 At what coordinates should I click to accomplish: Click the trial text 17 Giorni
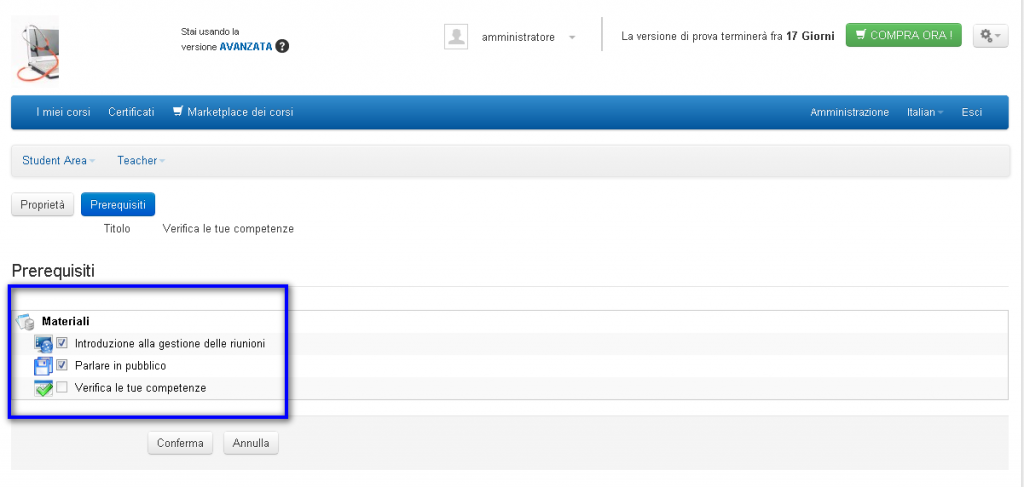tap(810, 37)
